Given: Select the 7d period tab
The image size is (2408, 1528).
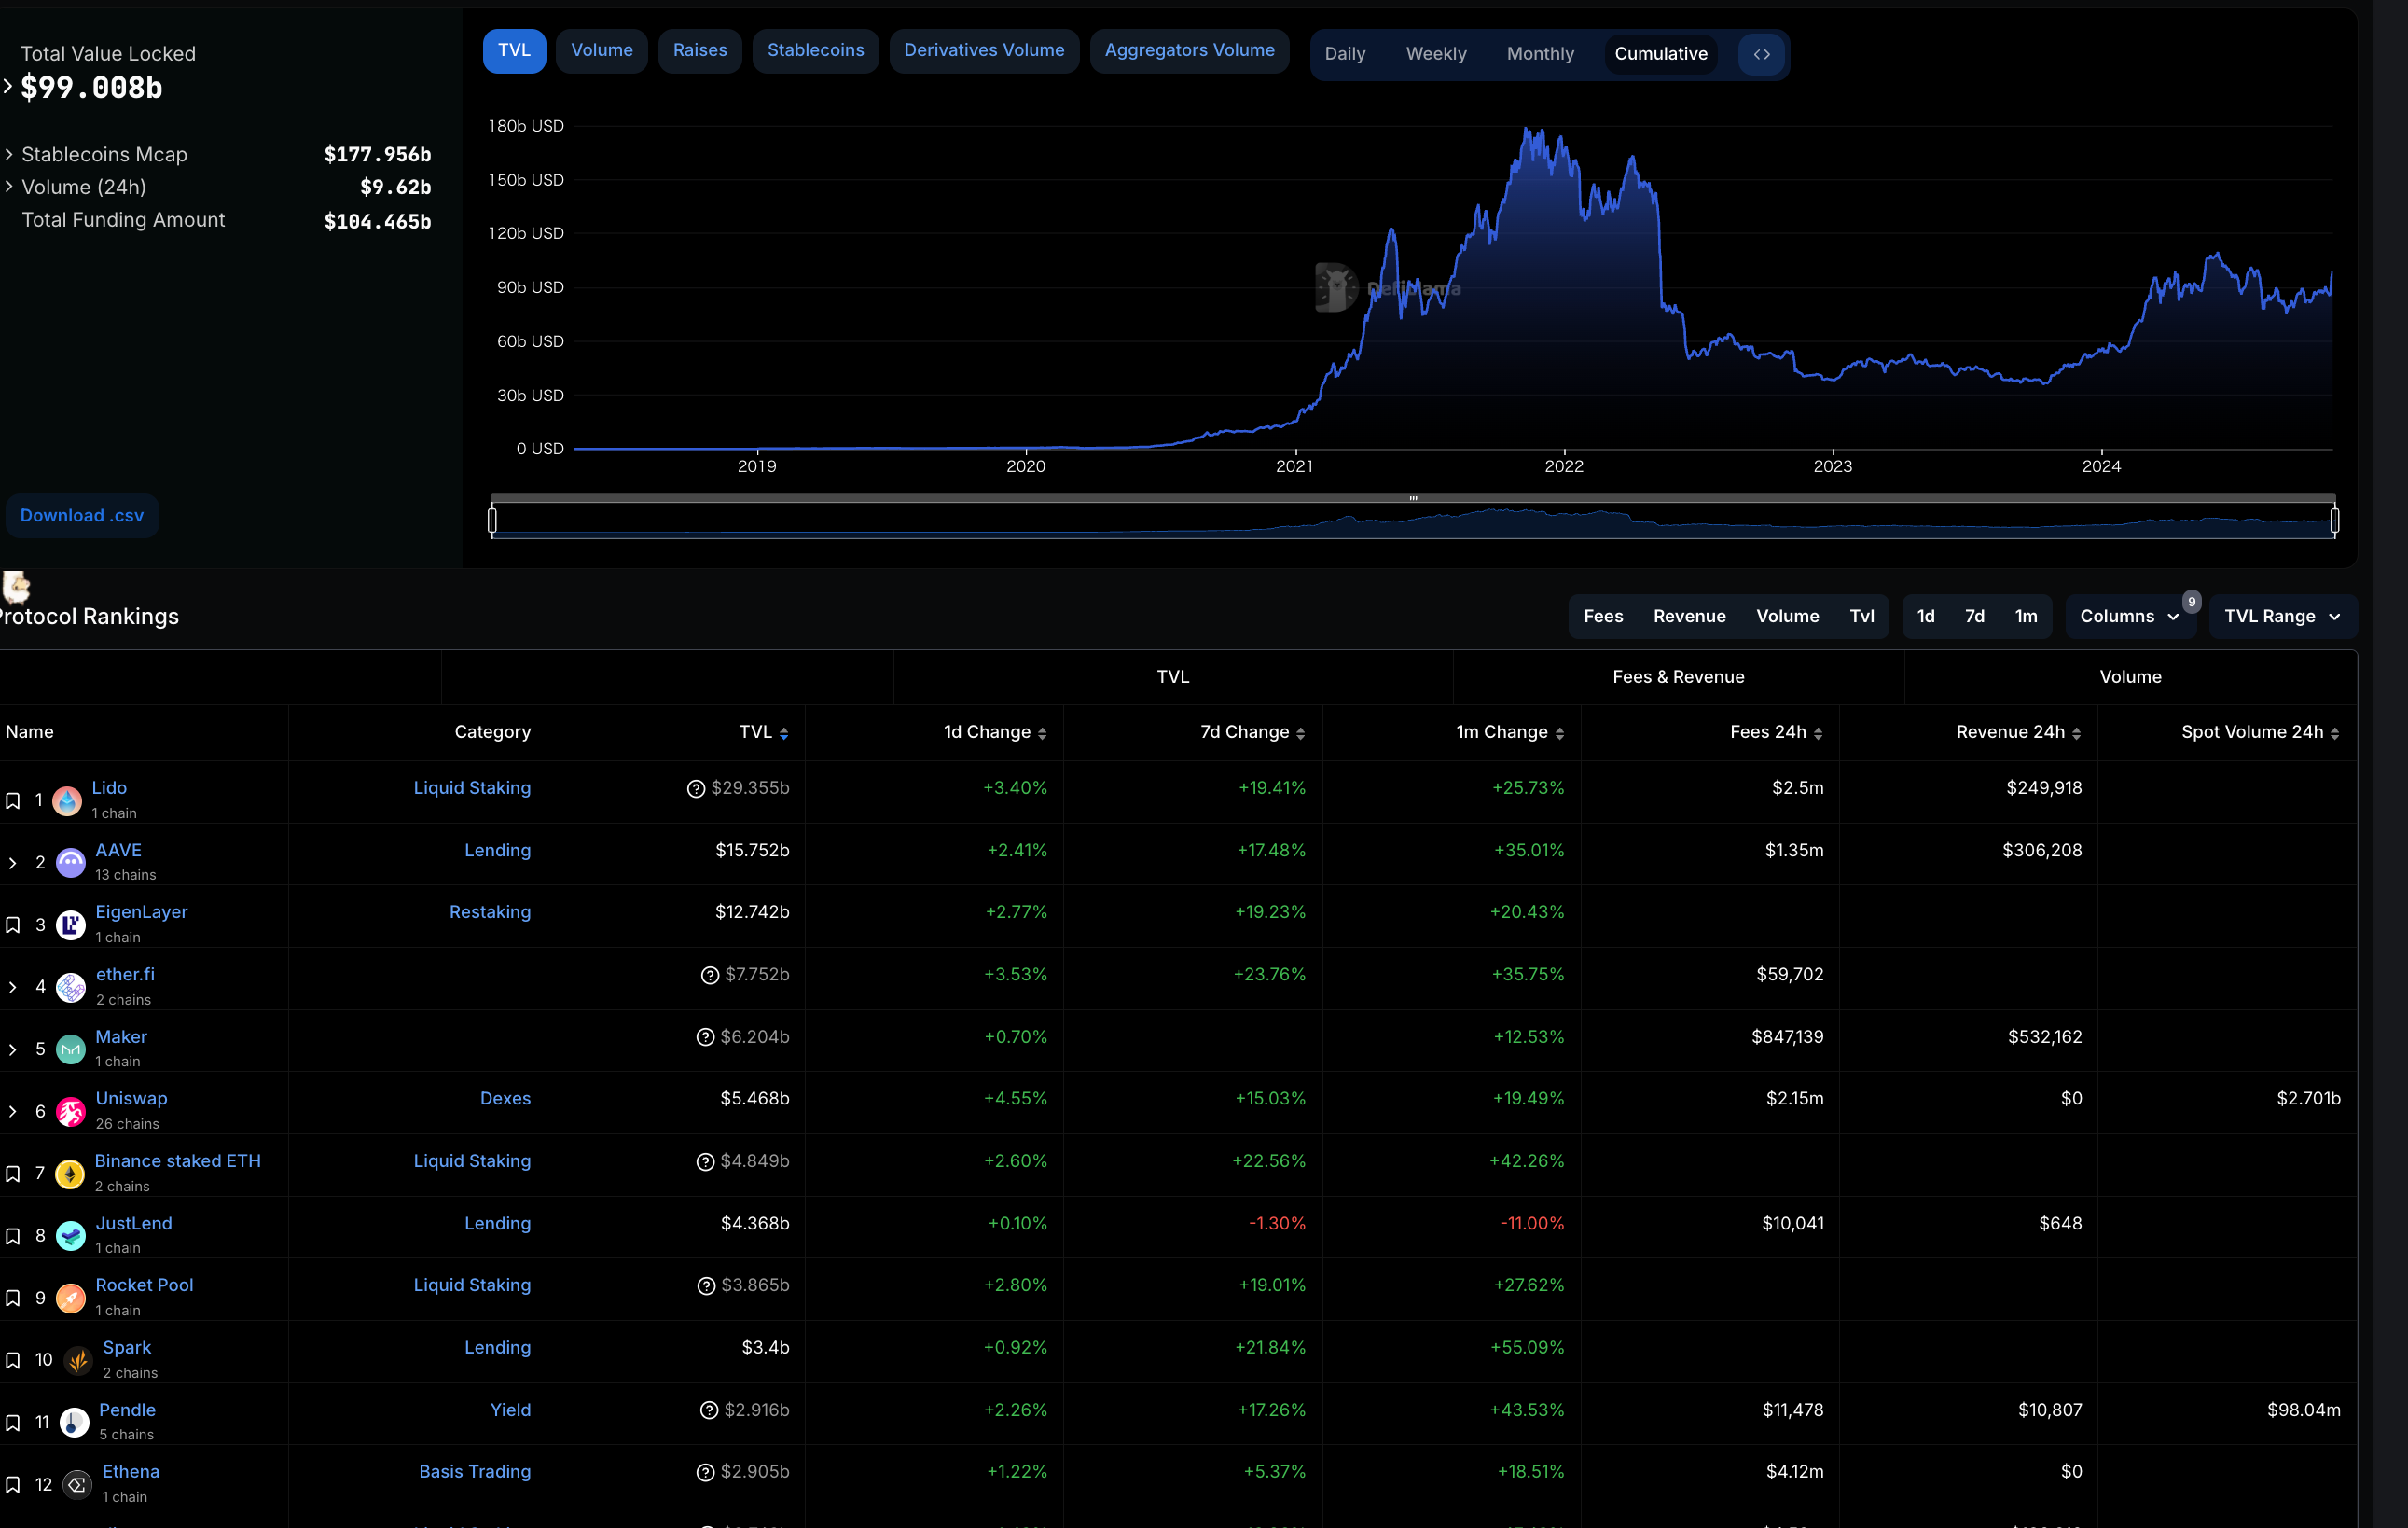Looking at the screenshot, I should (1974, 616).
